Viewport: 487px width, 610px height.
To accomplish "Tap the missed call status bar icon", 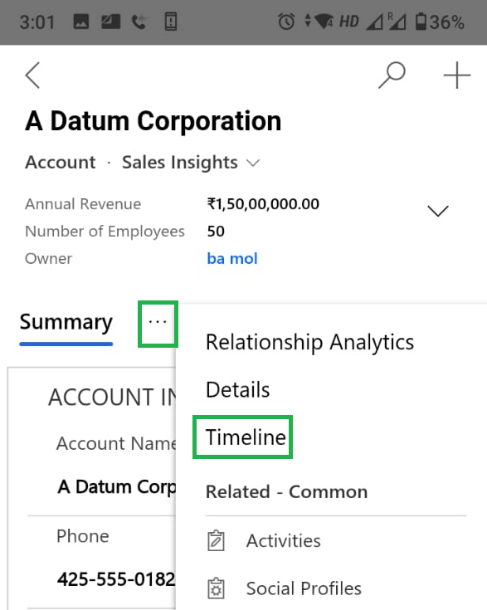I will [139, 22].
